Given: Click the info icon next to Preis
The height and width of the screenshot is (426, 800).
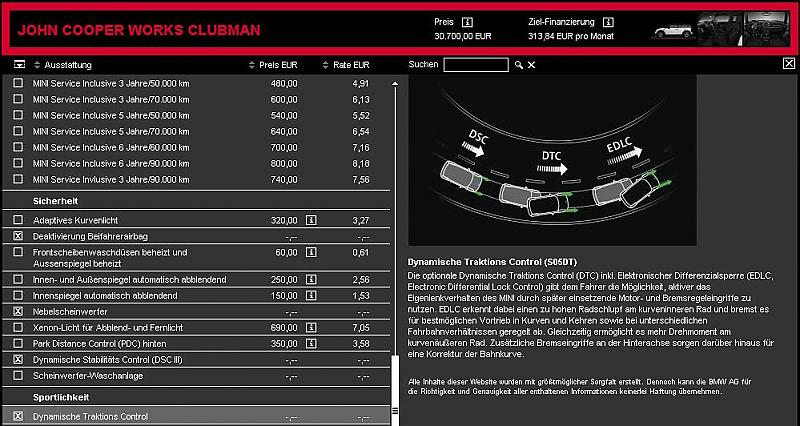Looking at the screenshot, I should point(468,20).
